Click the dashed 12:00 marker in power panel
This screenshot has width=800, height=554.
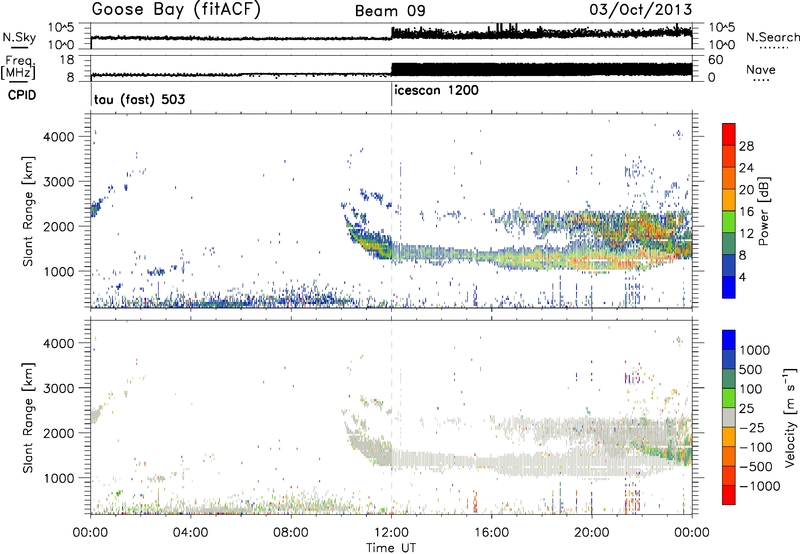click(391, 211)
